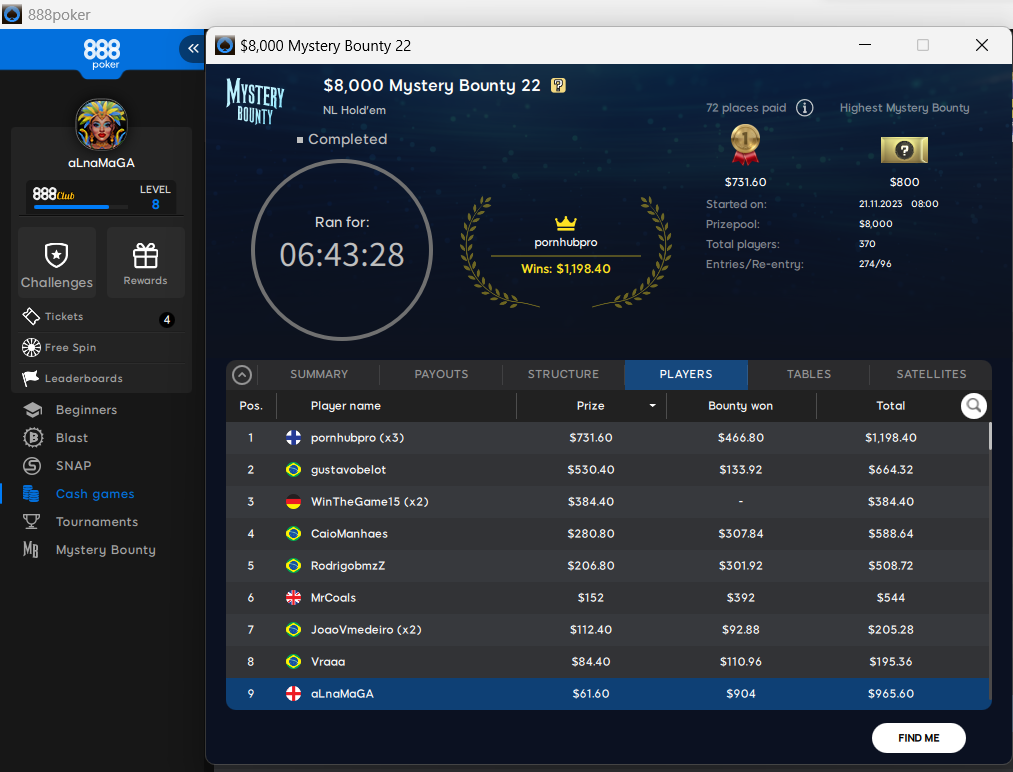Image resolution: width=1013 pixels, height=772 pixels.
Task: Open Tournaments trophy section
Action: pyautogui.click(x=80, y=521)
